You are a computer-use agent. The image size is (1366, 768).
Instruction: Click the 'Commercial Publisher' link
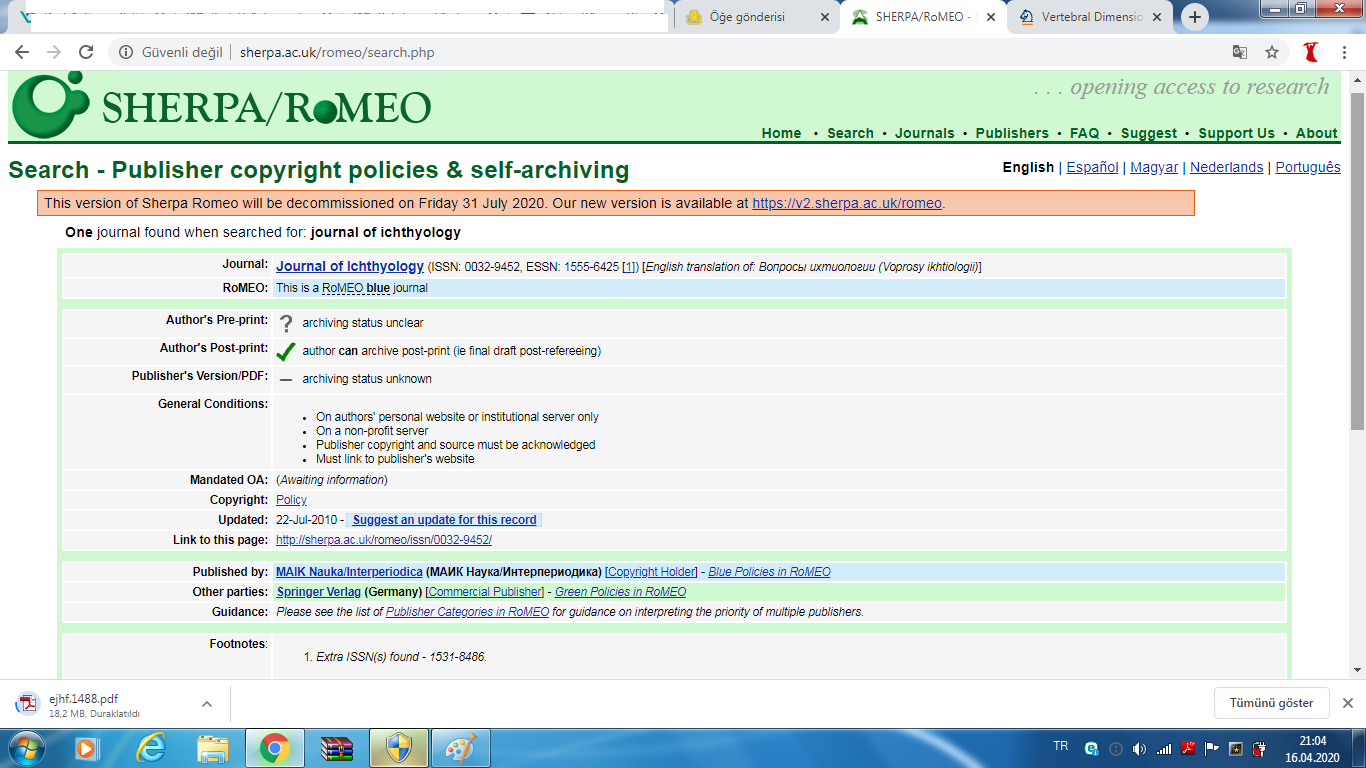(485, 592)
